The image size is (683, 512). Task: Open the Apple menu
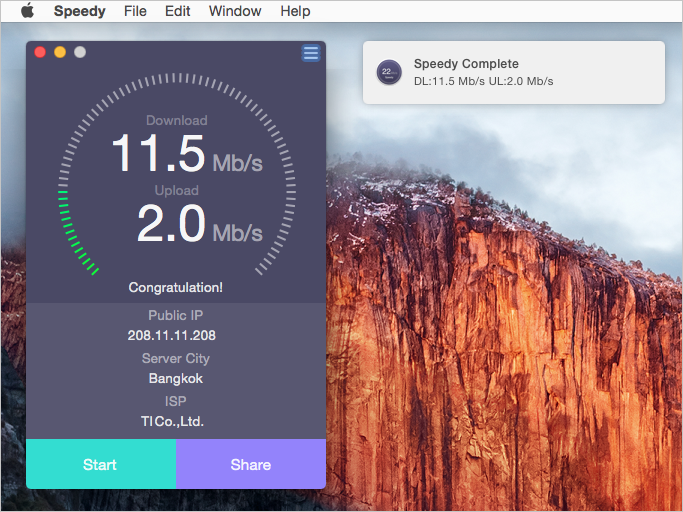point(27,10)
